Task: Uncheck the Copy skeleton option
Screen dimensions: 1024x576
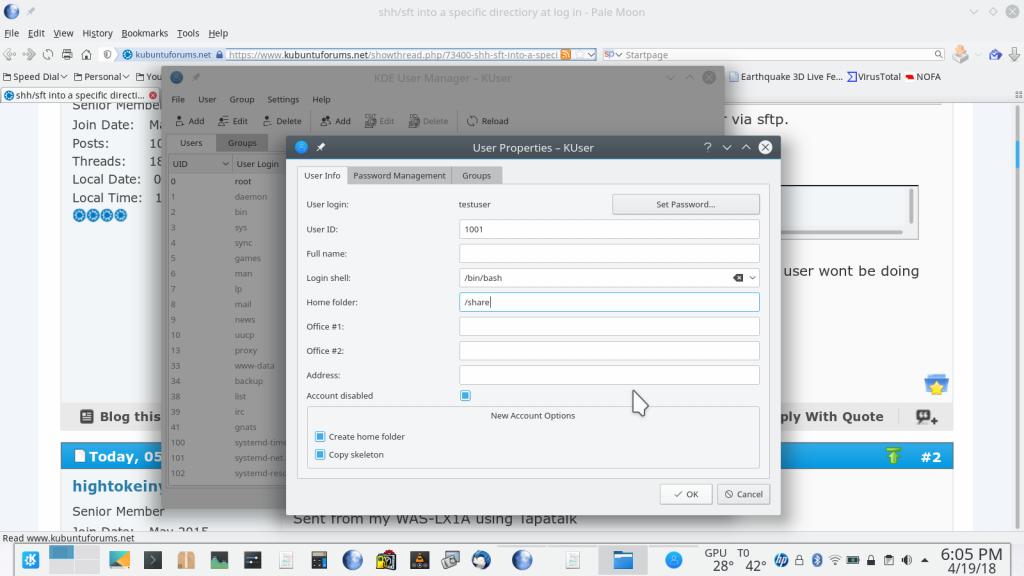Action: pyautogui.click(x=320, y=455)
